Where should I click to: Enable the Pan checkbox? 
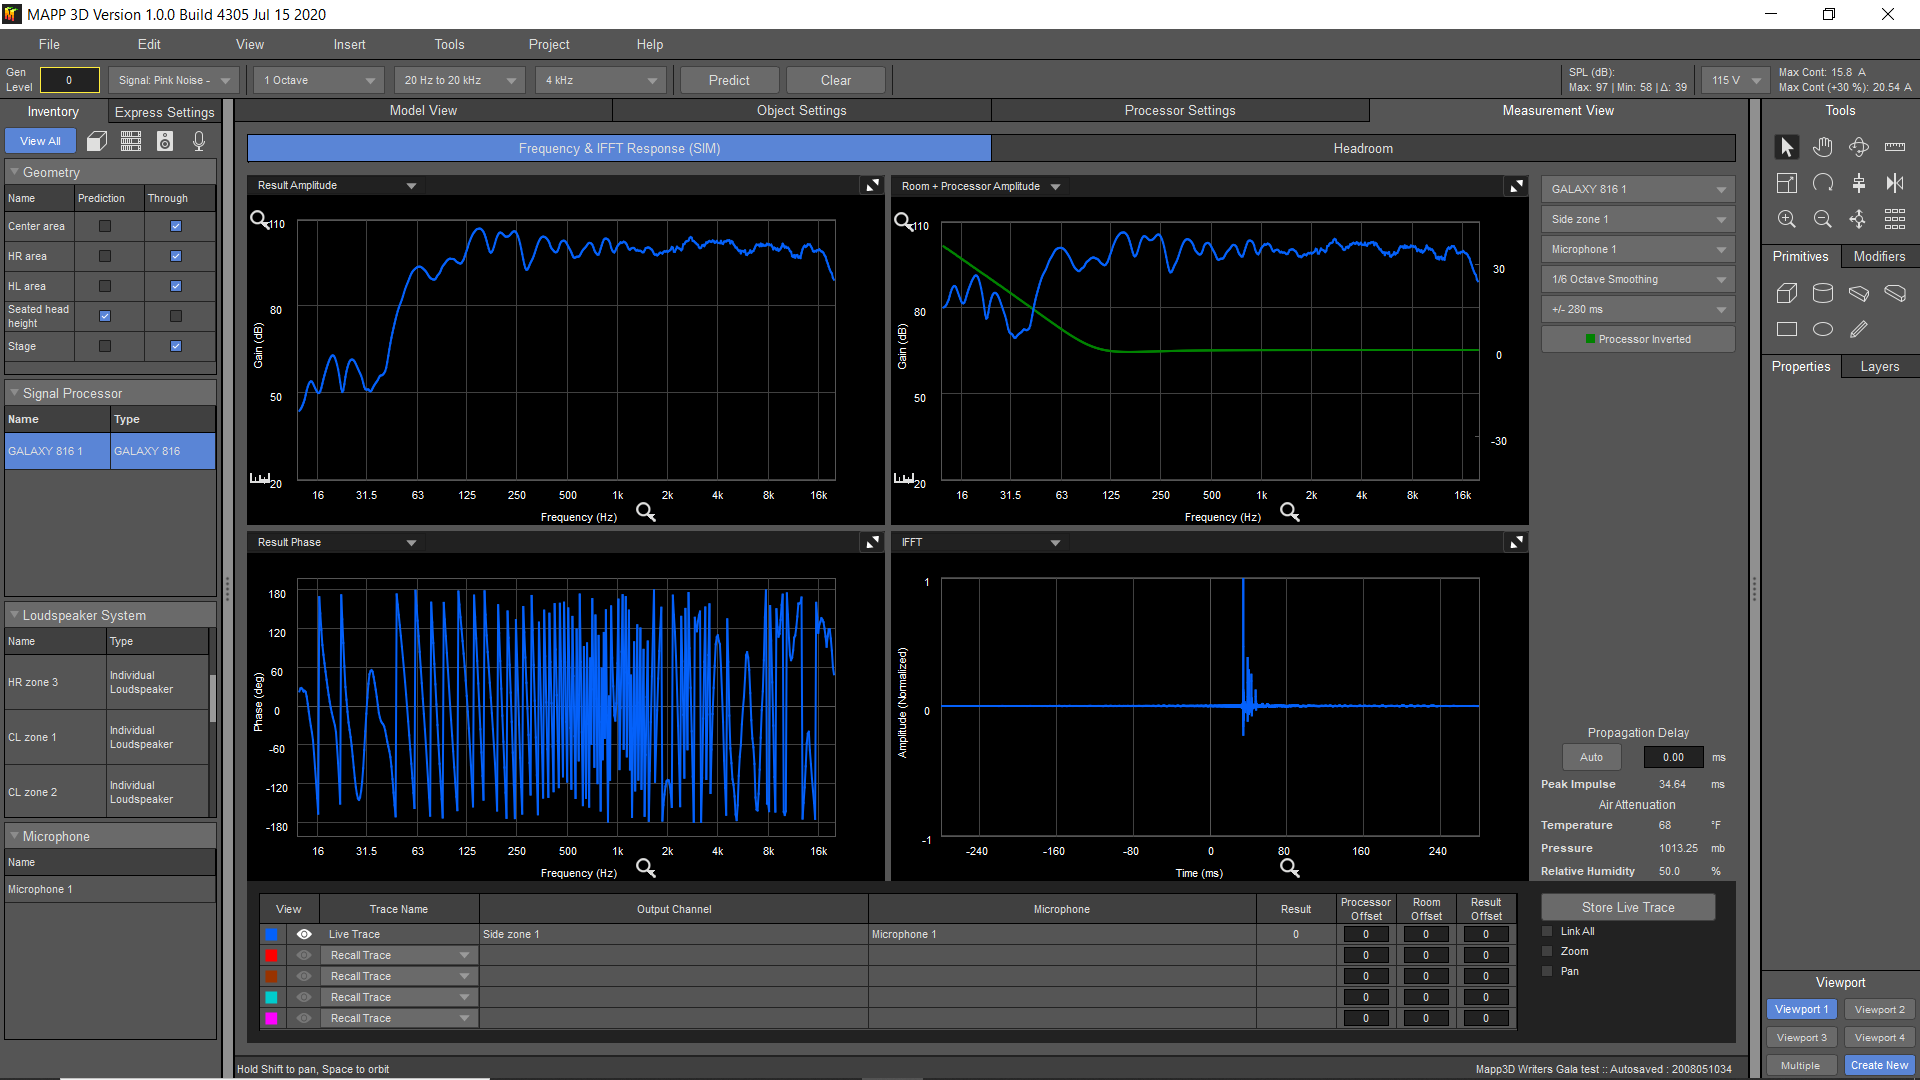click(1547, 971)
